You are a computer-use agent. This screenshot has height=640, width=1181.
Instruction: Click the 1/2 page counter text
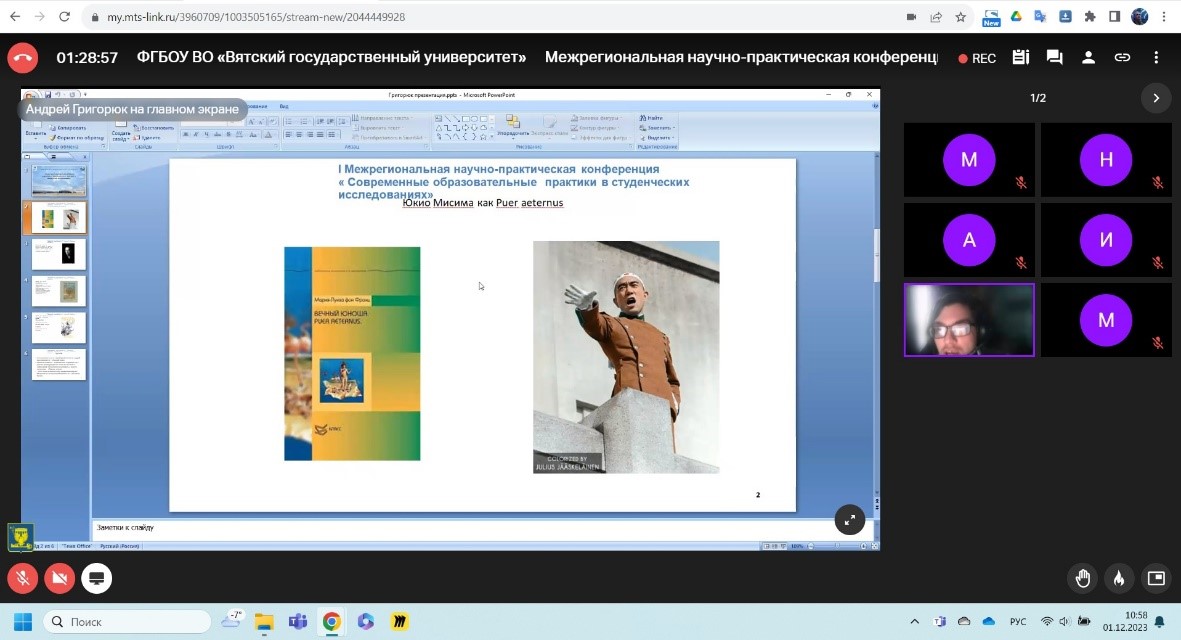[x=1038, y=98]
